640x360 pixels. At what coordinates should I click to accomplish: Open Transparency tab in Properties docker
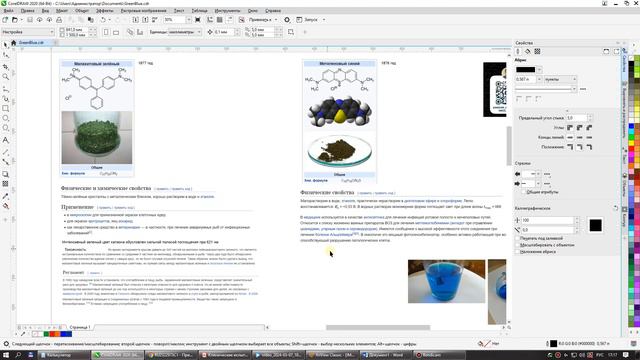point(537,51)
